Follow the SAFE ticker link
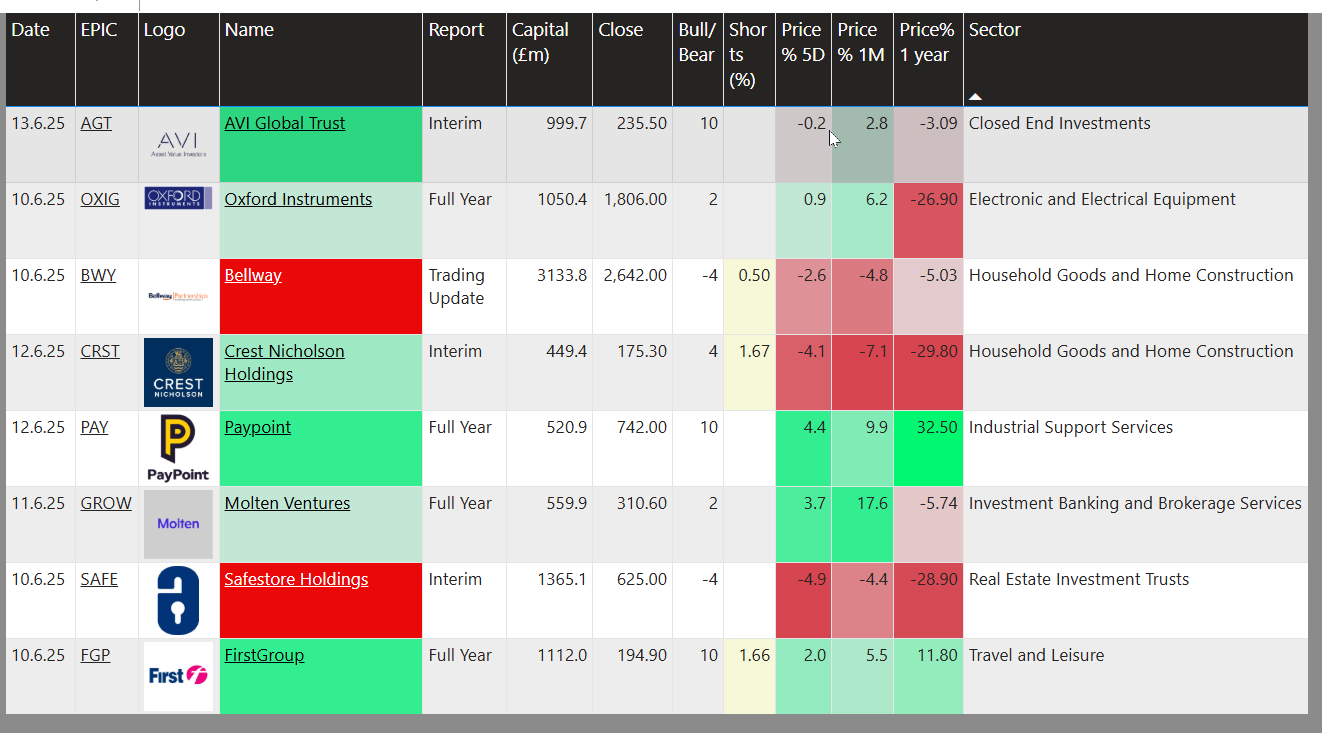The width and height of the screenshot is (1322, 733). click(x=99, y=579)
